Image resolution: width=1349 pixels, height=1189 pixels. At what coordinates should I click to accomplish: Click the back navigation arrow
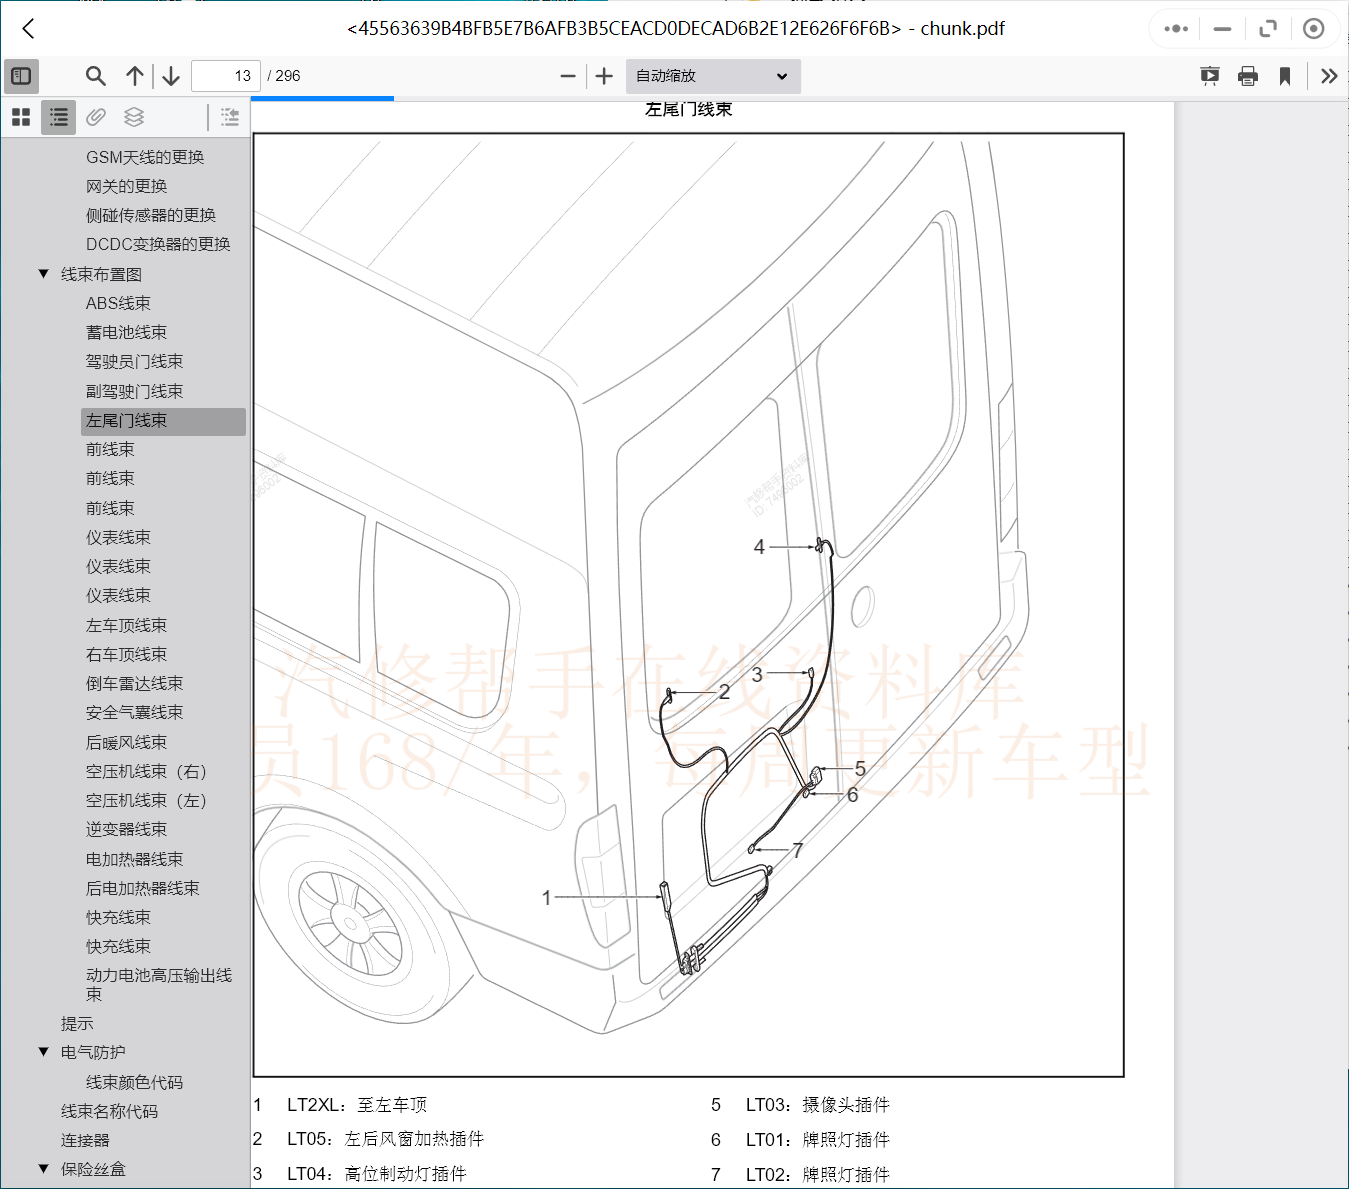[x=27, y=29]
